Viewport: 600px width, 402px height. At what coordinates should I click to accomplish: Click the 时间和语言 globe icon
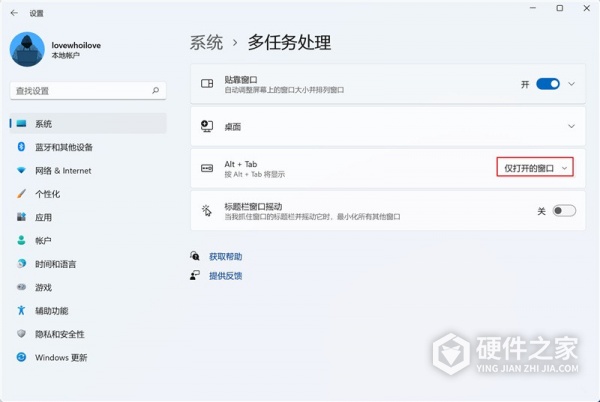pyautogui.click(x=21, y=264)
